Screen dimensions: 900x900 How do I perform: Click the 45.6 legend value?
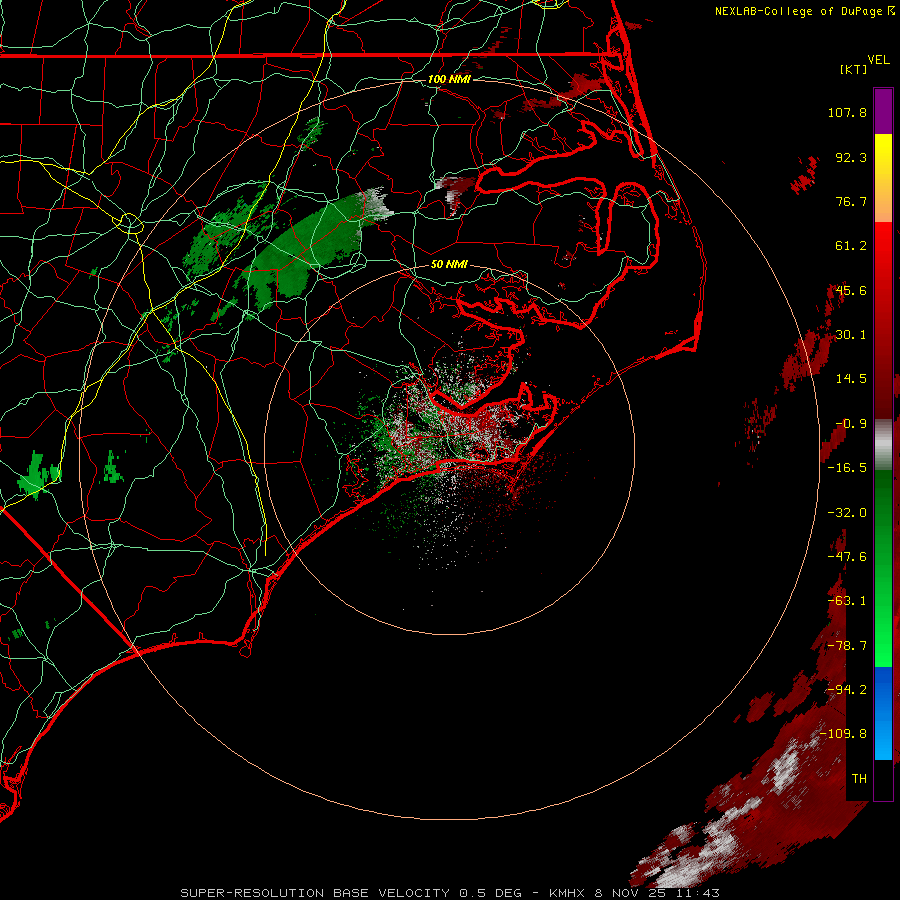[x=851, y=290]
